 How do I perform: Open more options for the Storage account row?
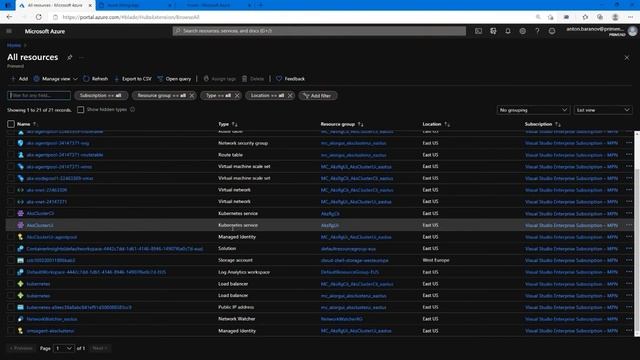(x=629, y=260)
